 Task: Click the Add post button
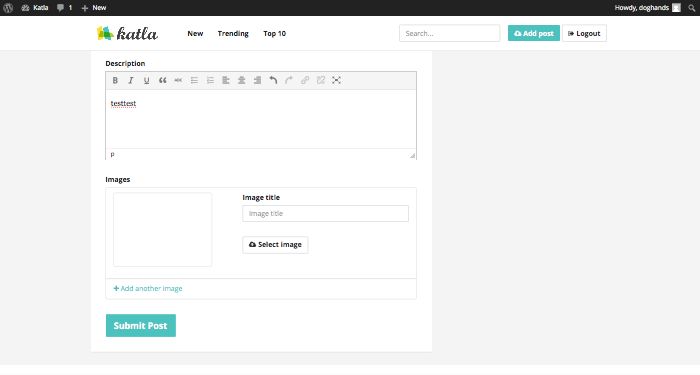534,33
